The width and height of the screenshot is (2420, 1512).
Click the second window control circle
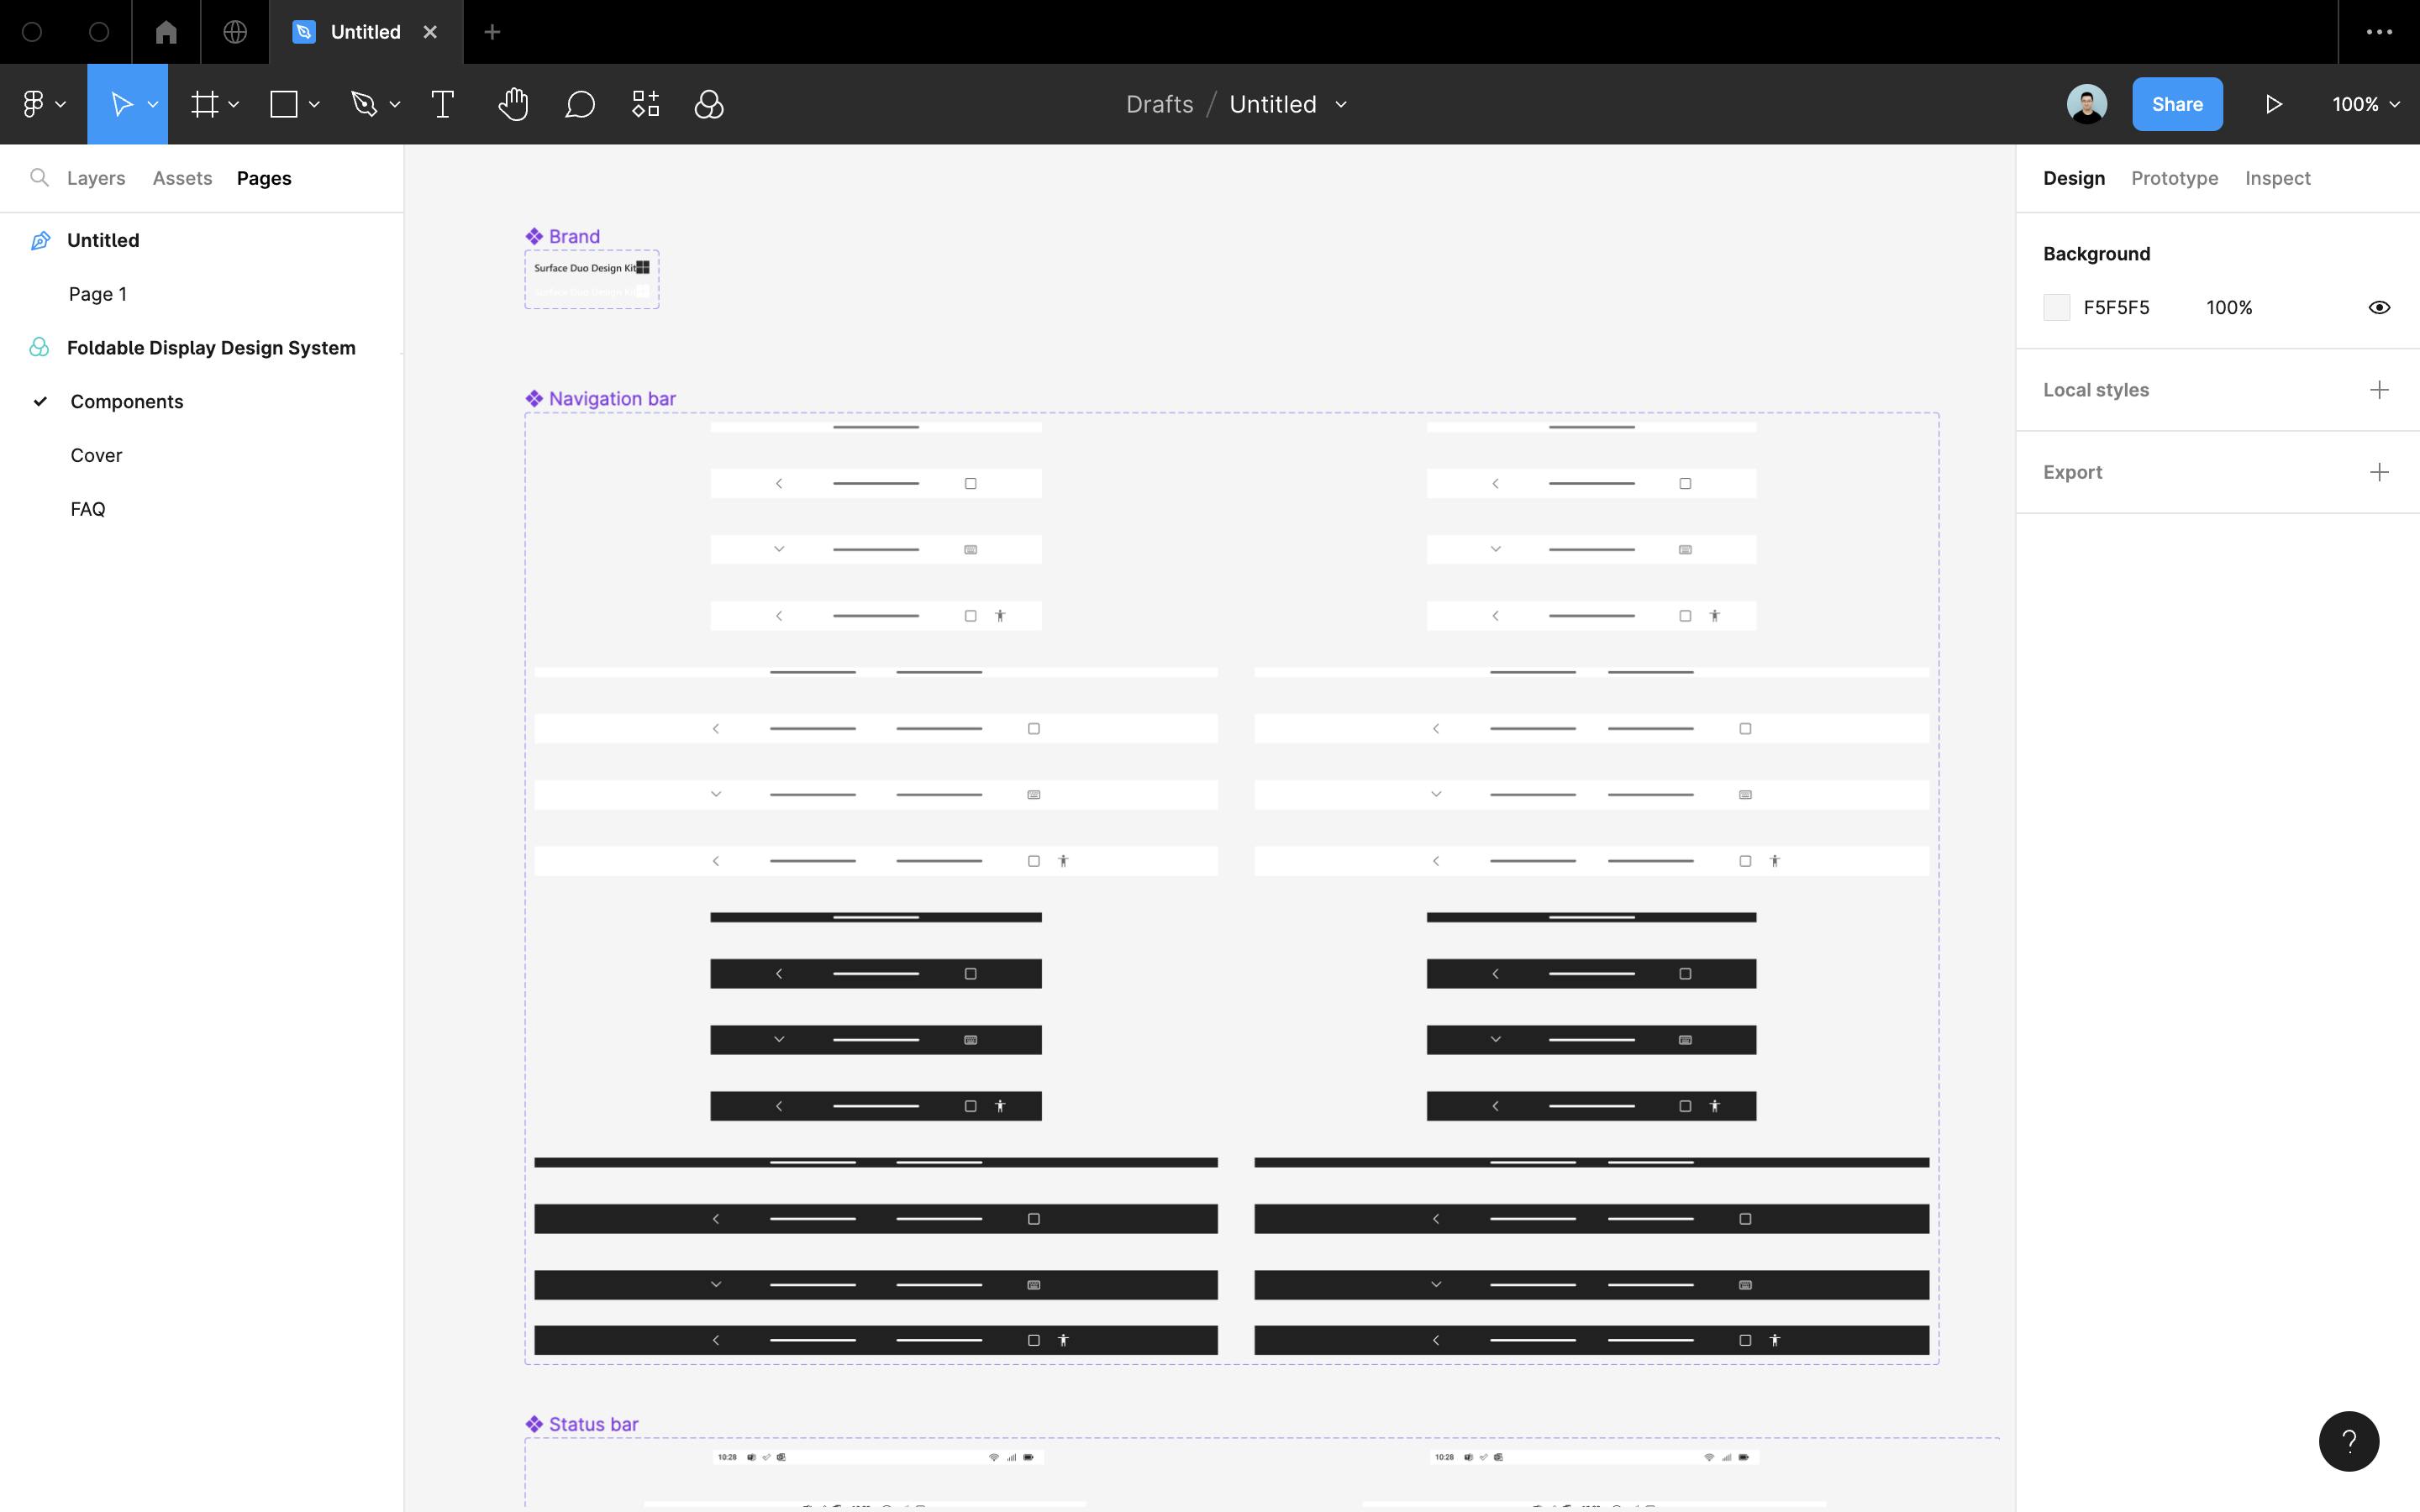coord(99,32)
